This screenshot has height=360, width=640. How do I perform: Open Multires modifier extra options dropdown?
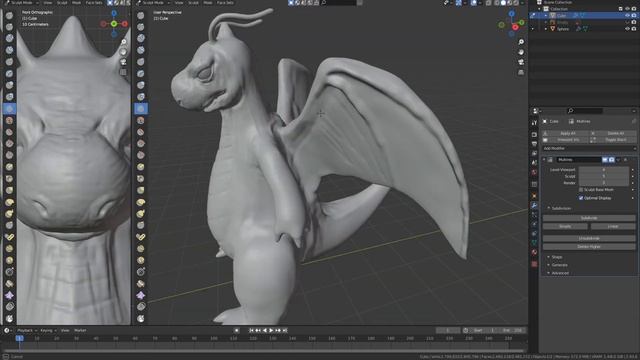[618, 160]
